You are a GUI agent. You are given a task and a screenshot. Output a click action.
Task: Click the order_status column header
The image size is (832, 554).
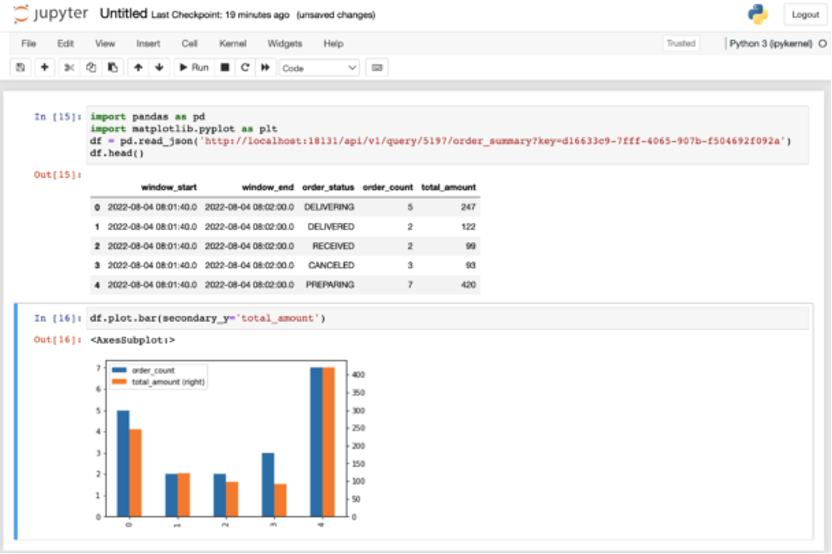point(328,187)
